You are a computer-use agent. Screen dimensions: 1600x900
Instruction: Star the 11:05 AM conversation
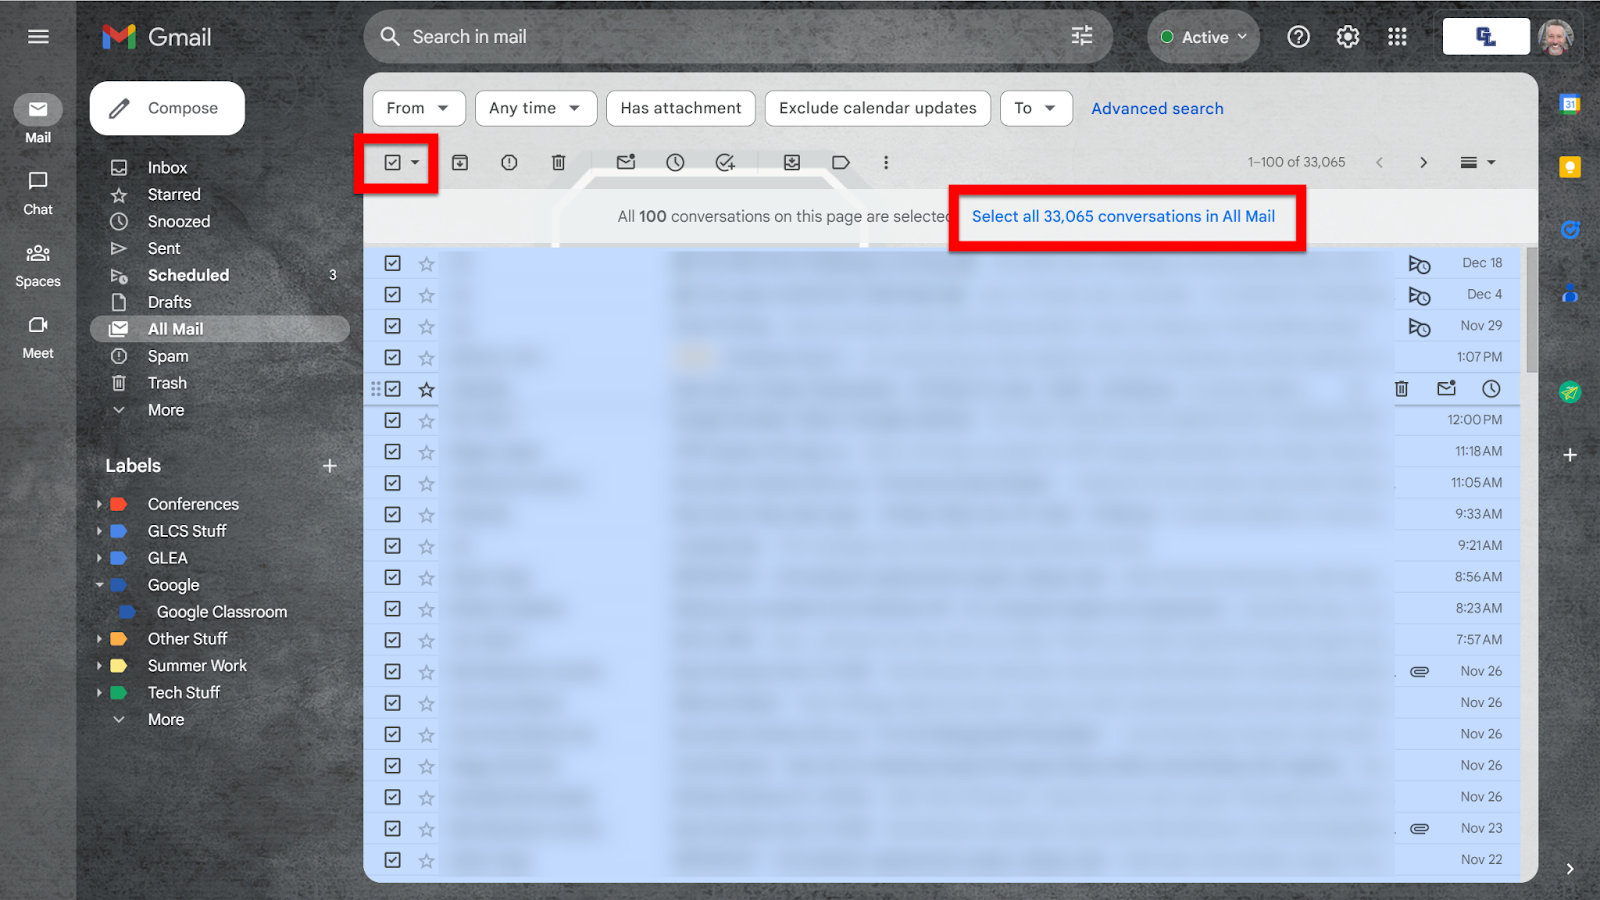point(427,483)
